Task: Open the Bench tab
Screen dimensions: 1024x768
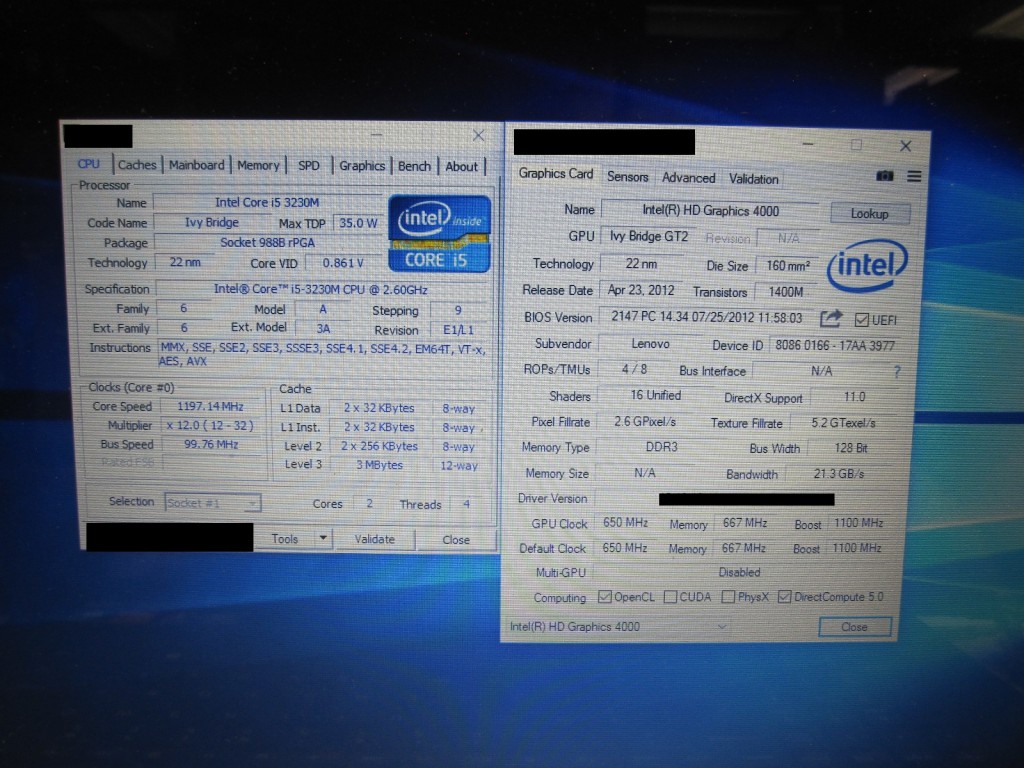Action: click(414, 167)
